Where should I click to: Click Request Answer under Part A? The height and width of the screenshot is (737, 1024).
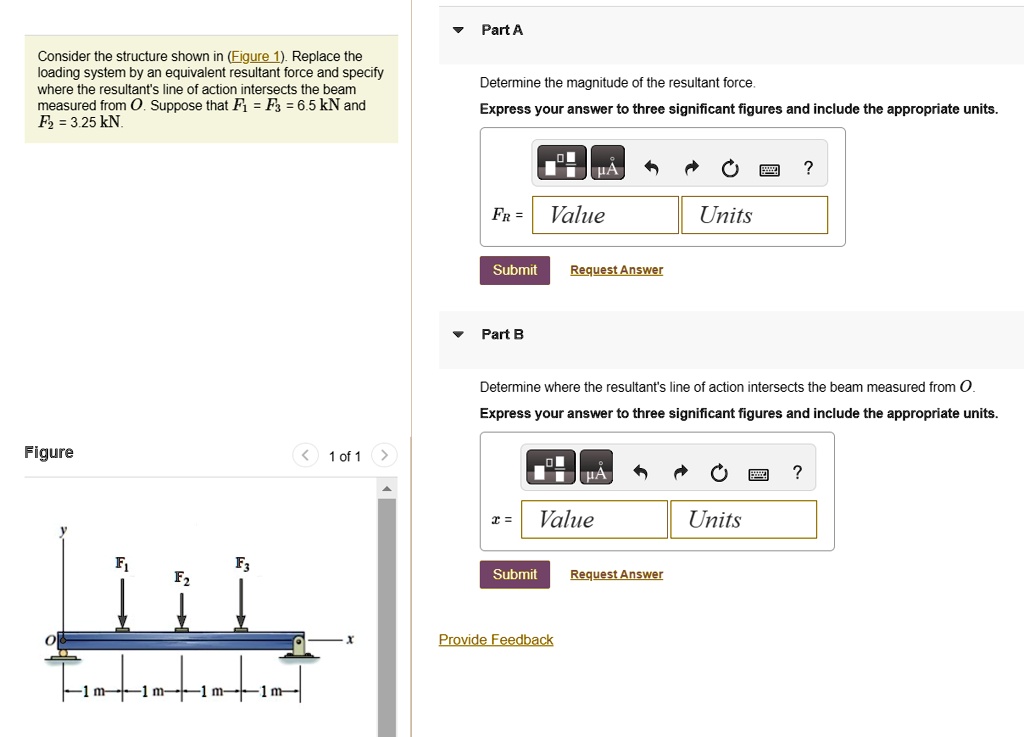tap(616, 269)
